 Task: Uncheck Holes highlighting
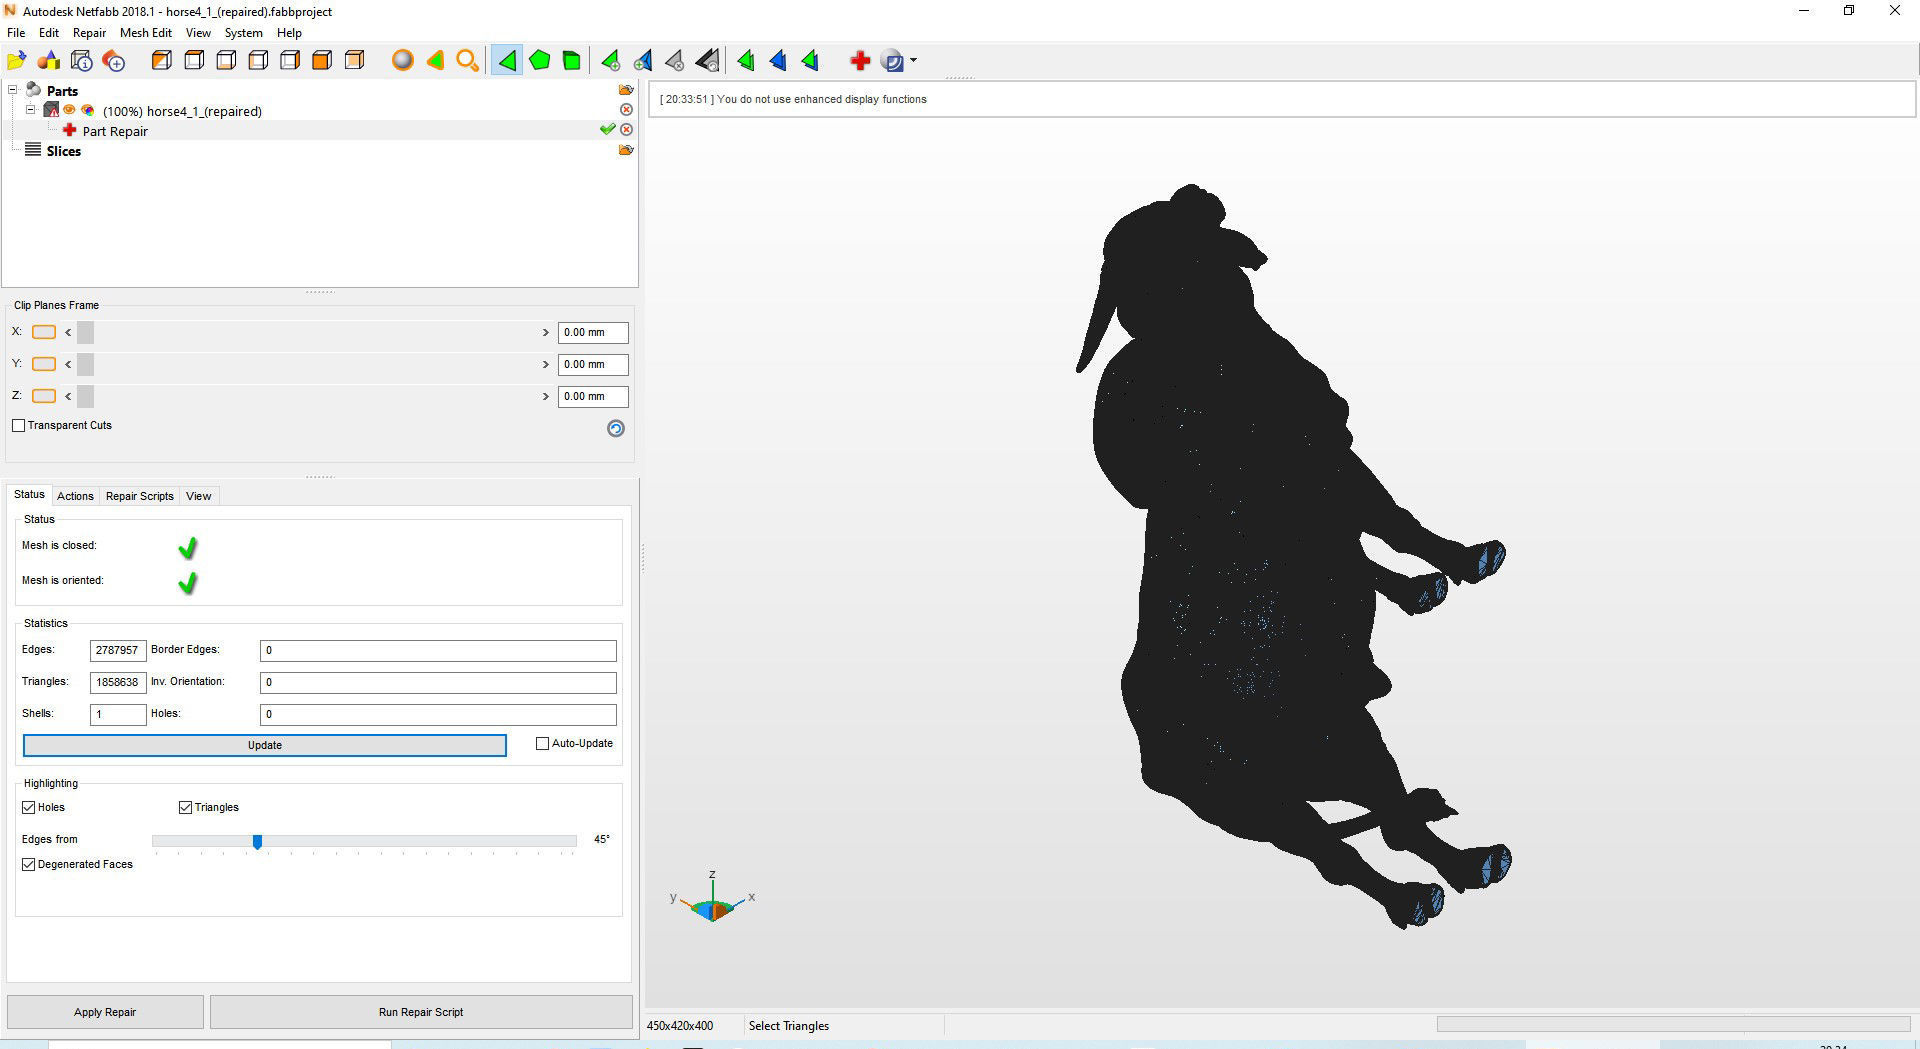(x=28, y=807)
